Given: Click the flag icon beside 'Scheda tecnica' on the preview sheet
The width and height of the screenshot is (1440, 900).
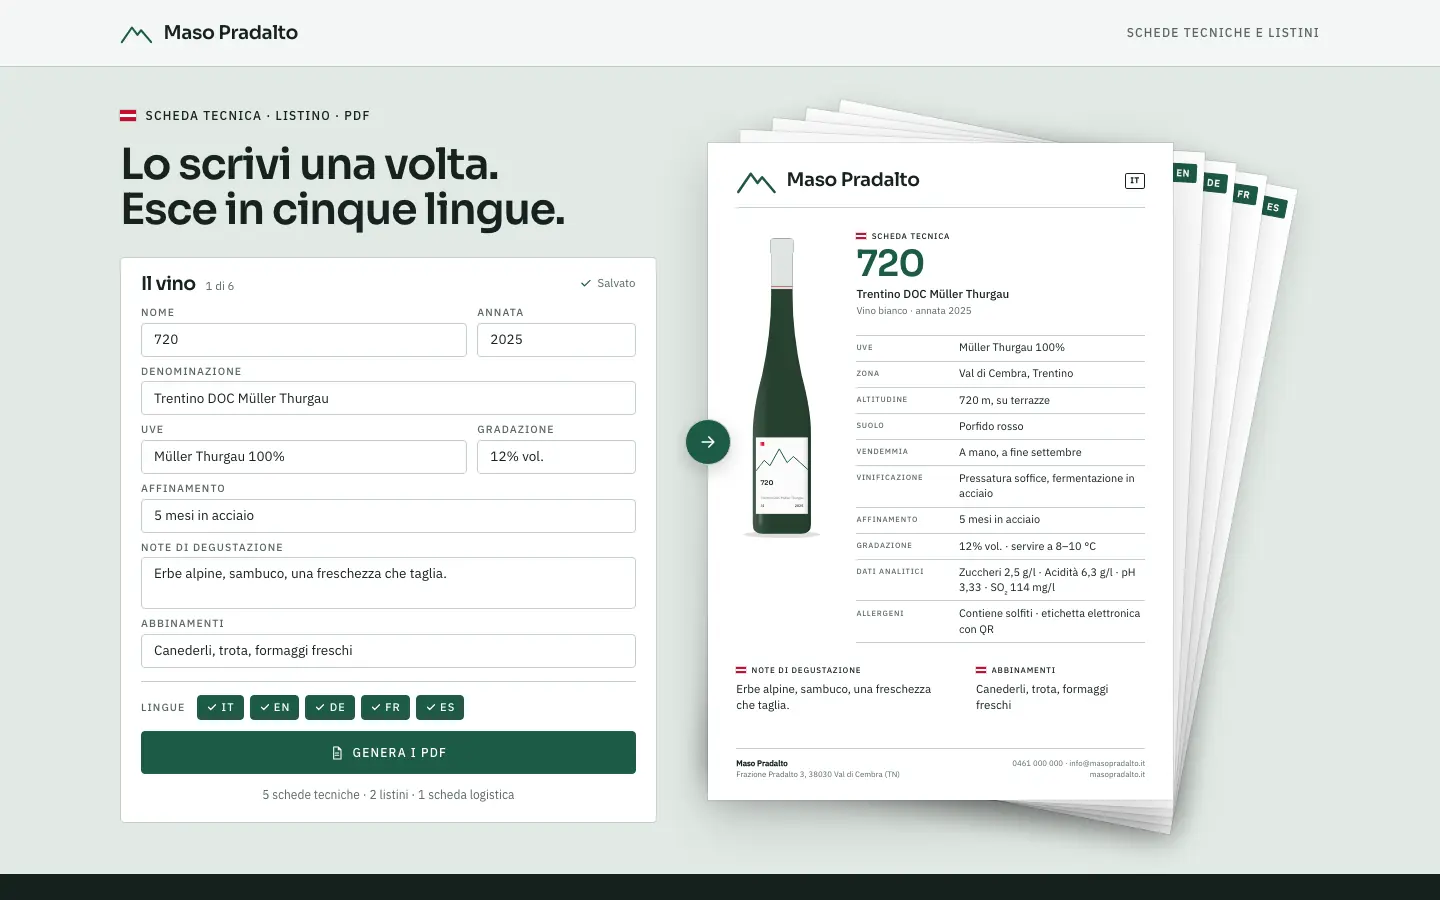Looking at the screenshot, I should (x=861, y=237).
